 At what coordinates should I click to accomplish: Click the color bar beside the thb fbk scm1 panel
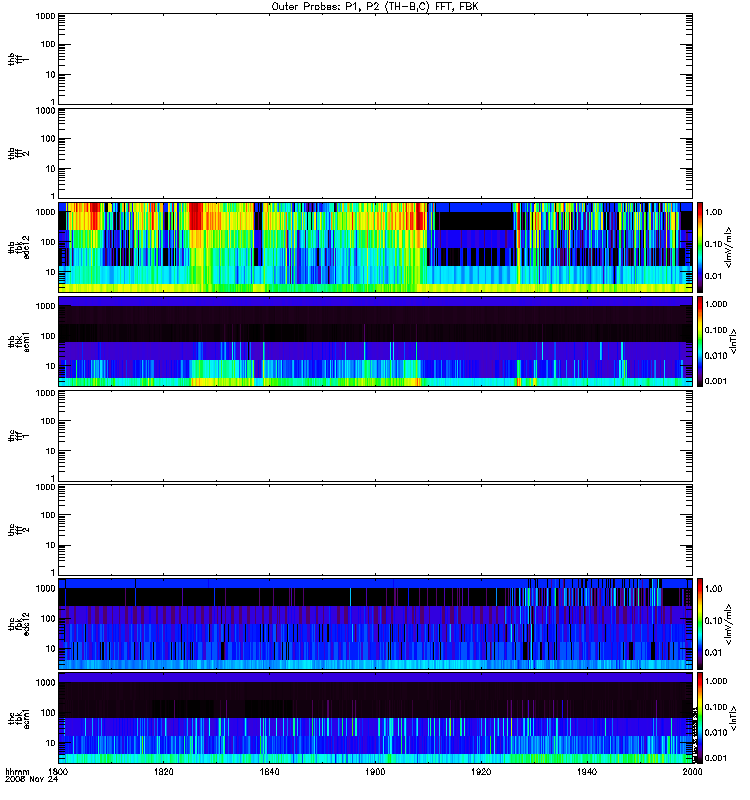coord(700,341)
